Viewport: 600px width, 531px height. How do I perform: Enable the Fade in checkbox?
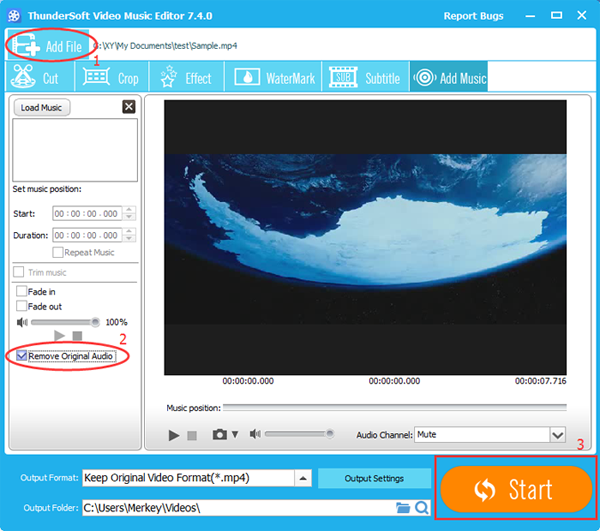click(x=21, y=291)
